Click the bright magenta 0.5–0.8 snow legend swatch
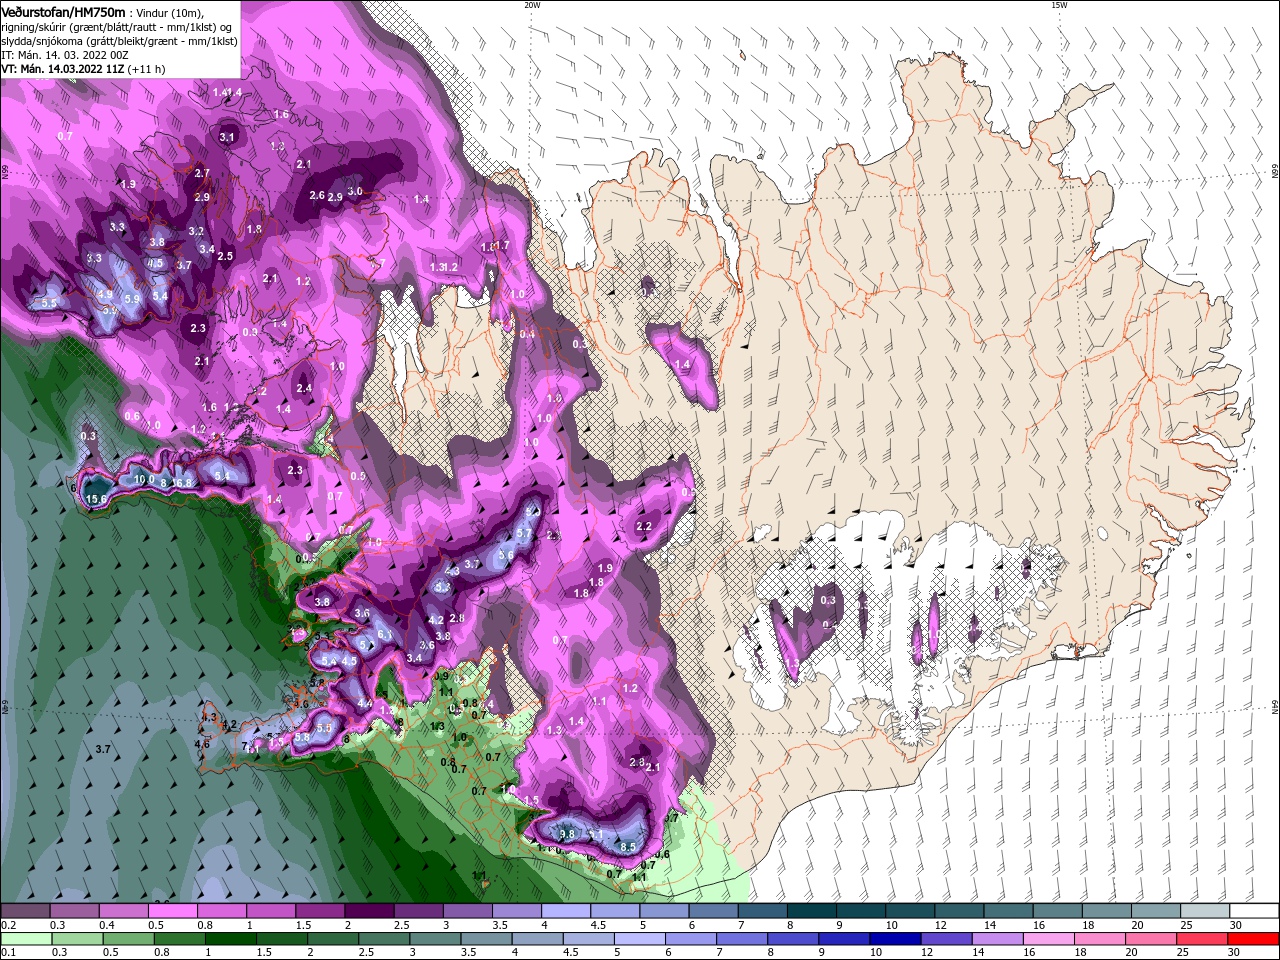Viewport: 1280px width, 960px height. click(x=172, y=911)
